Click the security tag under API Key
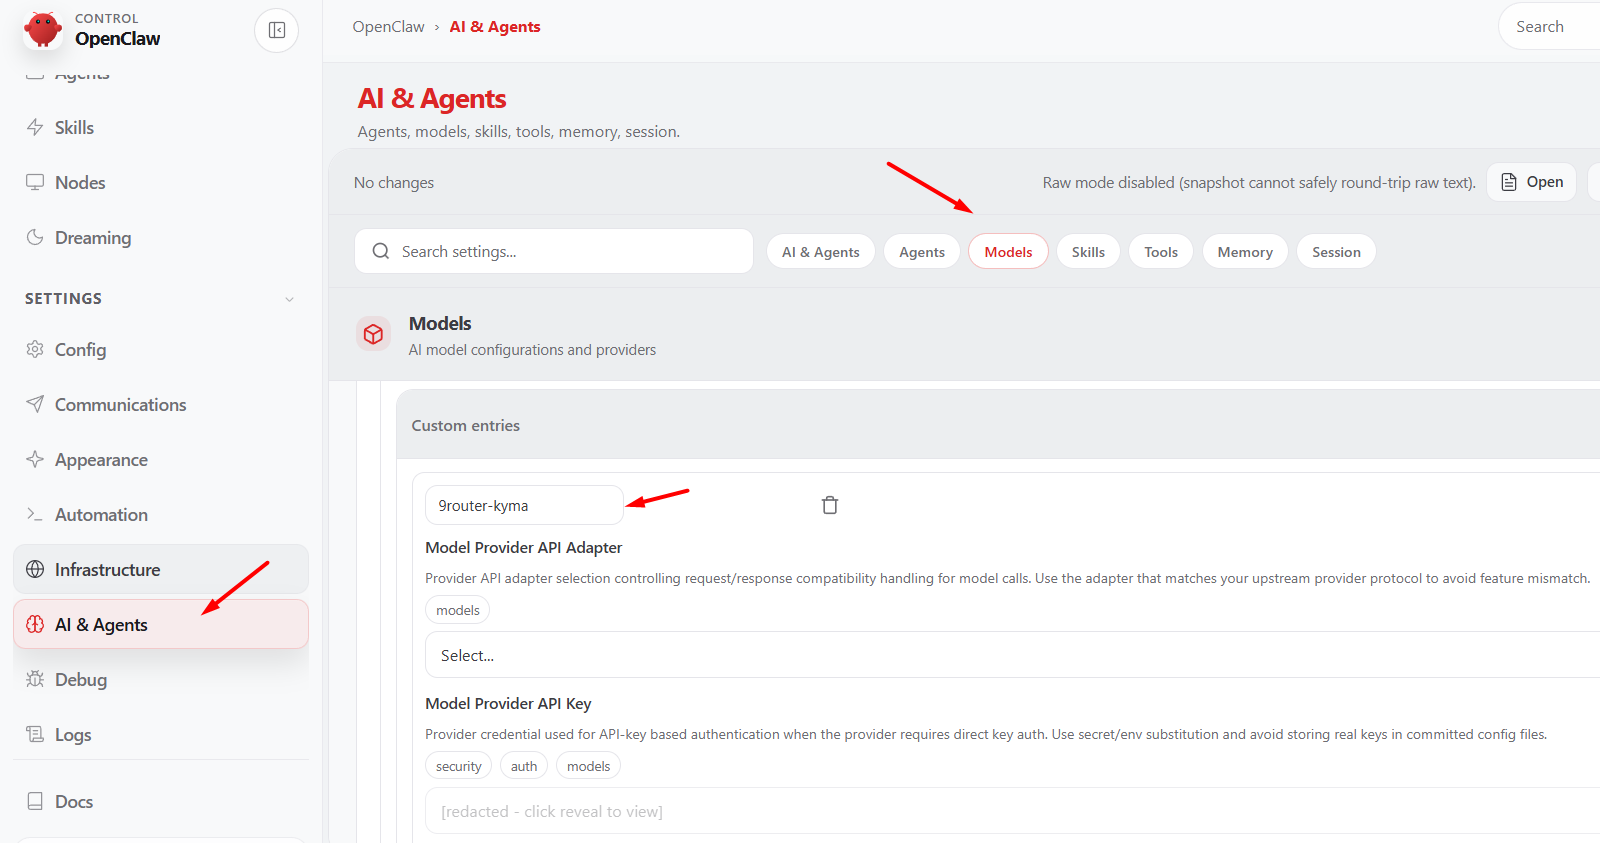This screenshot has width=1600, height=843. click(459, 766)
